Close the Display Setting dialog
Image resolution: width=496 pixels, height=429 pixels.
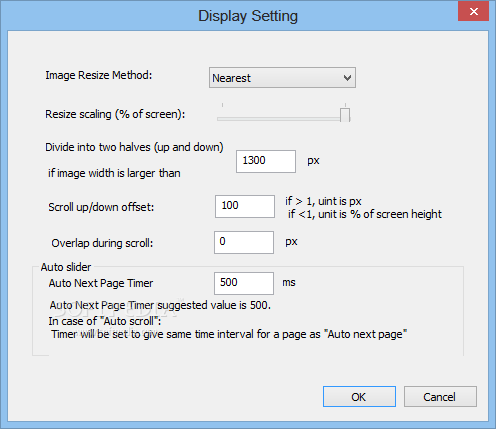473,12
